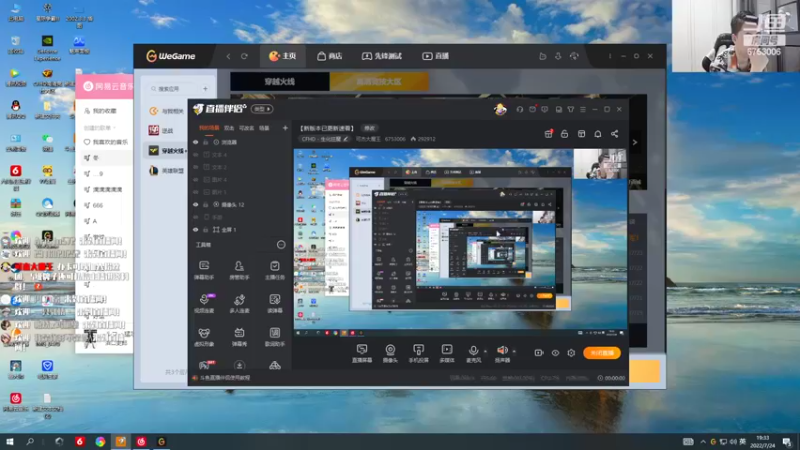Collapse the 工具箱 toolbox section
Viewport: 800px width, 450px height.
click(281, 245)
